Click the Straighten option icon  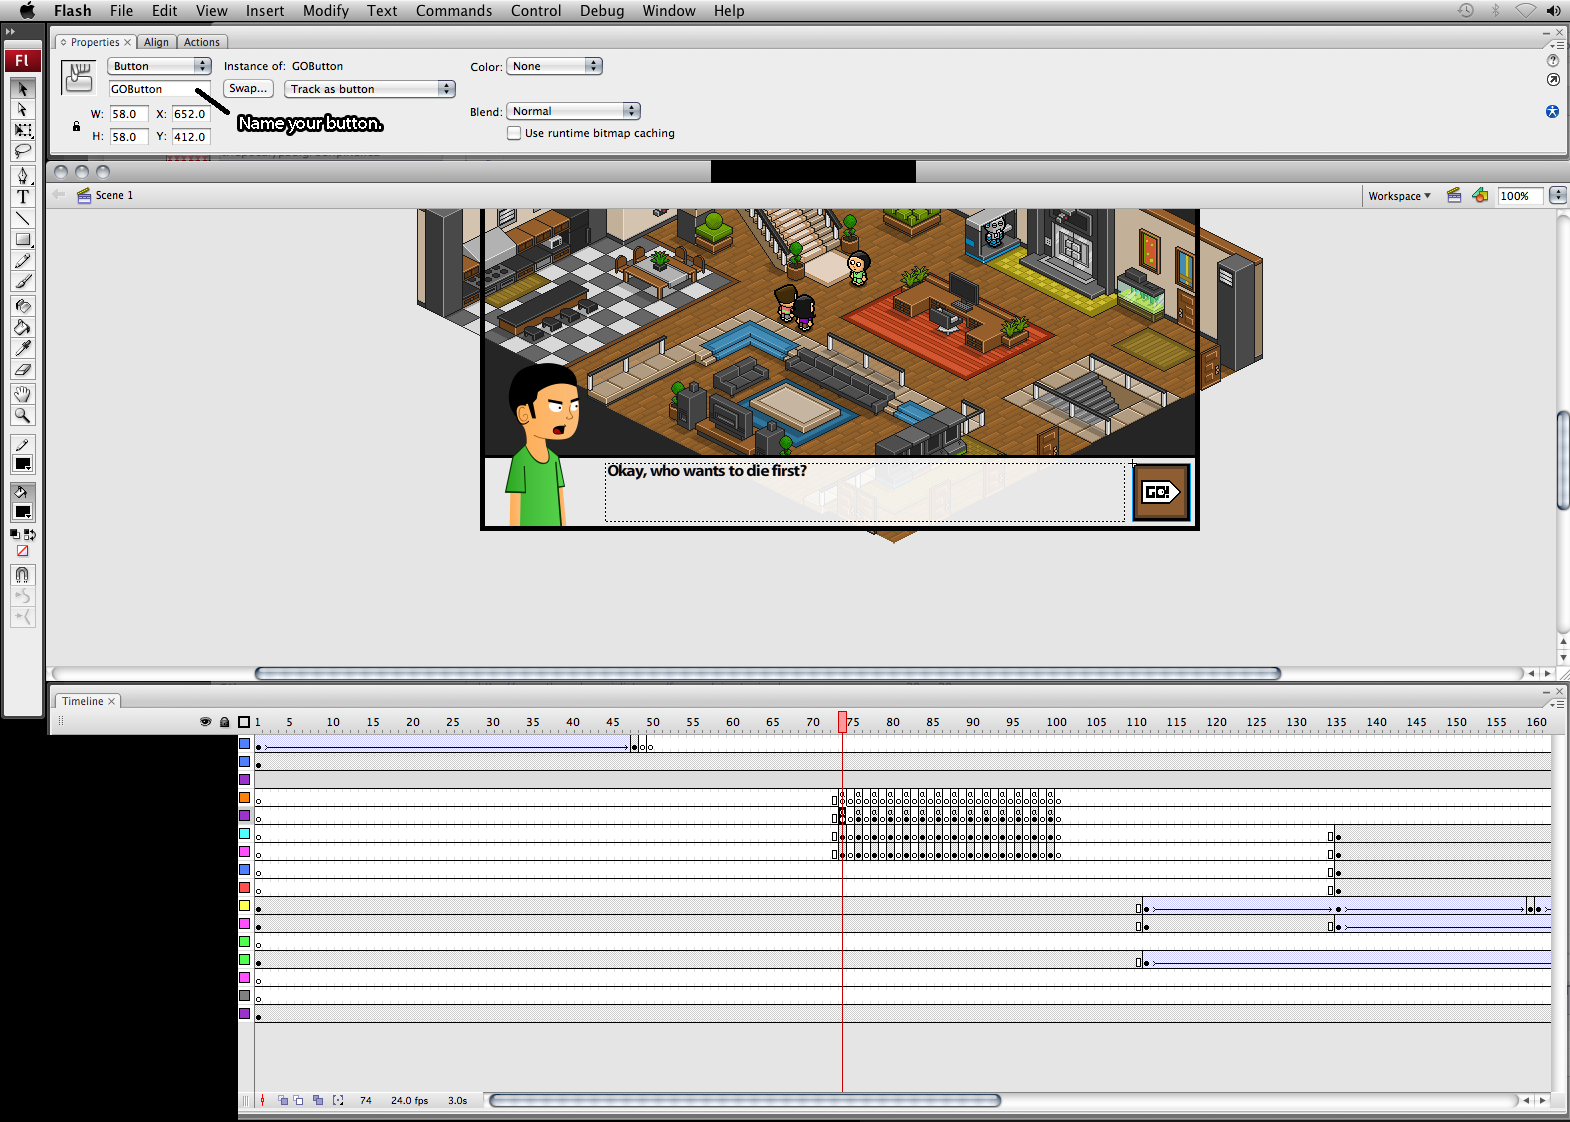pyautogui.click(x=23, y=617)
